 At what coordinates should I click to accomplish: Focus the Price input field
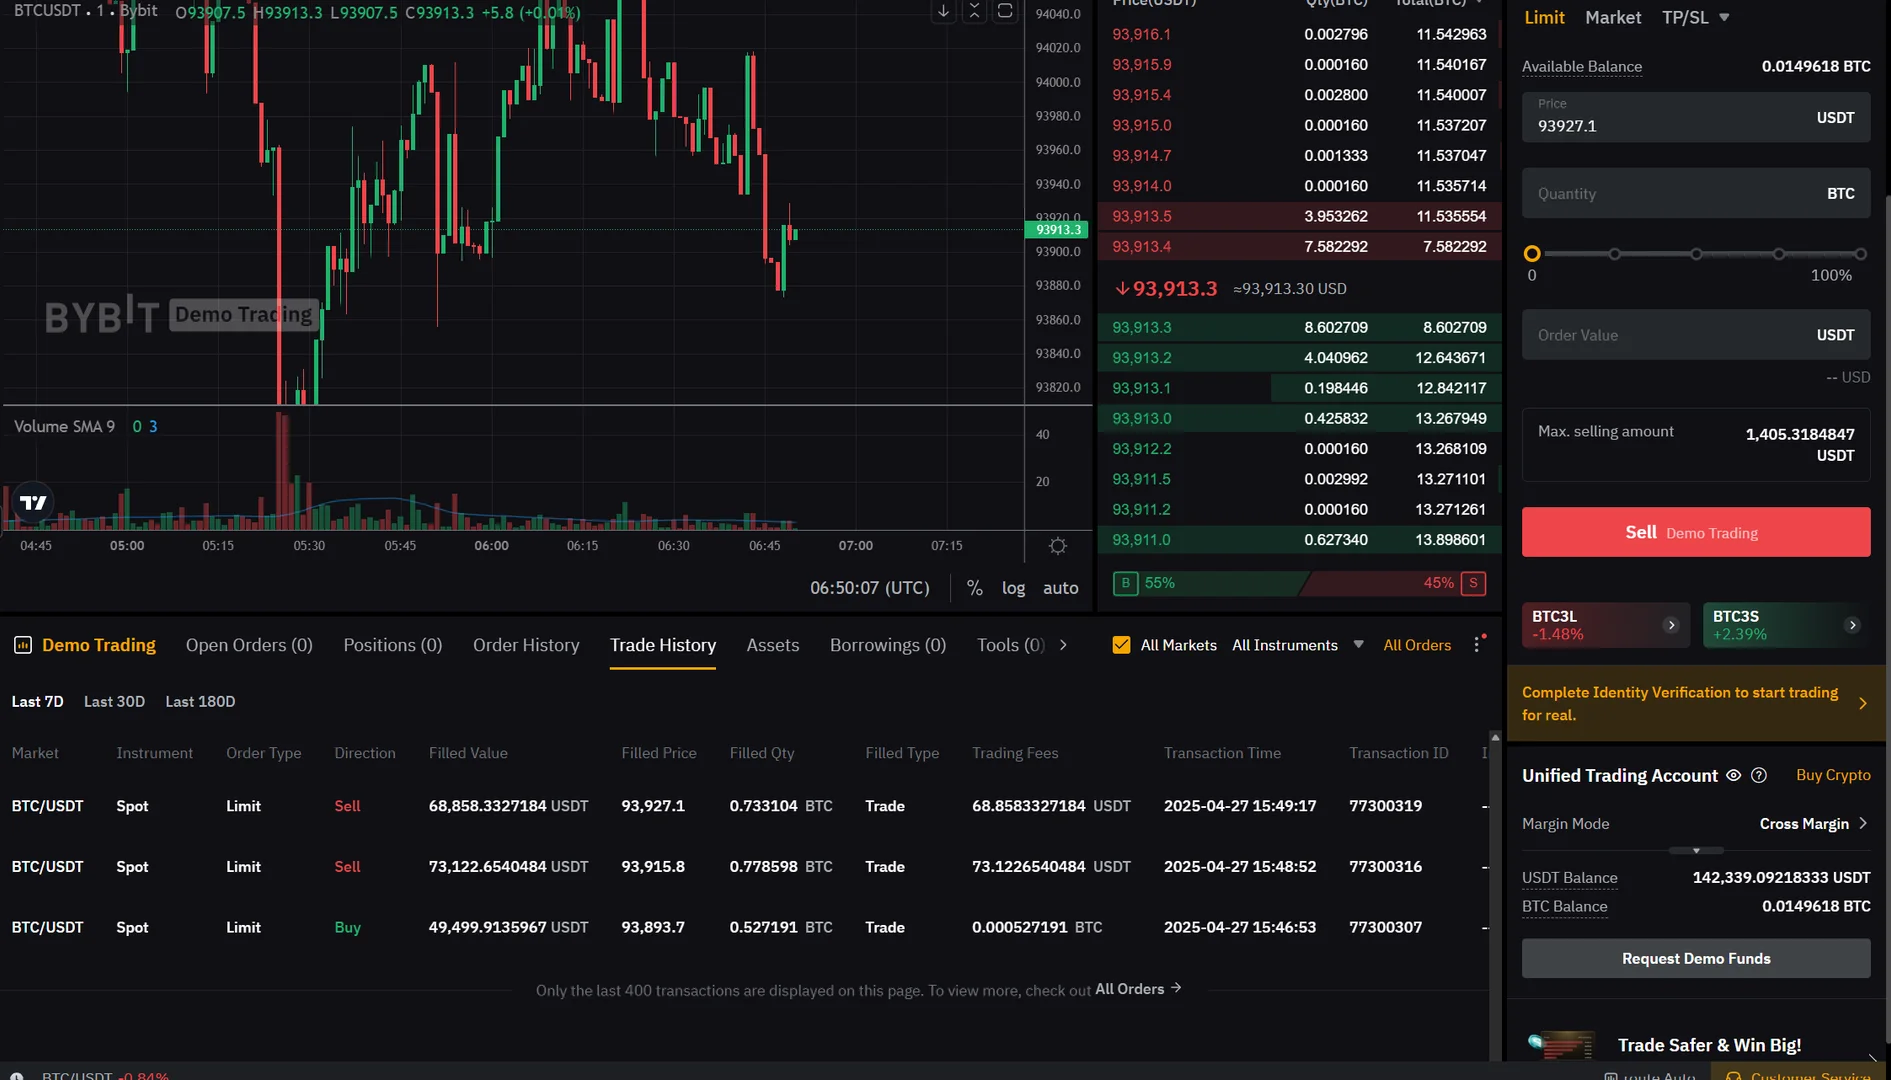click(1696, 118)
